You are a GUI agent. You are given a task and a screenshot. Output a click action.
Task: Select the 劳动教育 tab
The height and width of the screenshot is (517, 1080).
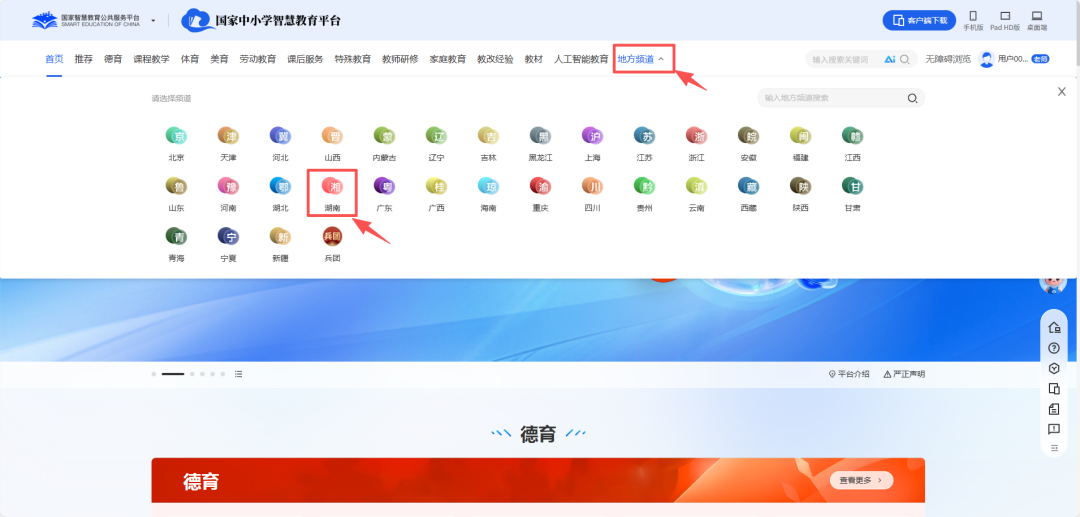point(258,59)
